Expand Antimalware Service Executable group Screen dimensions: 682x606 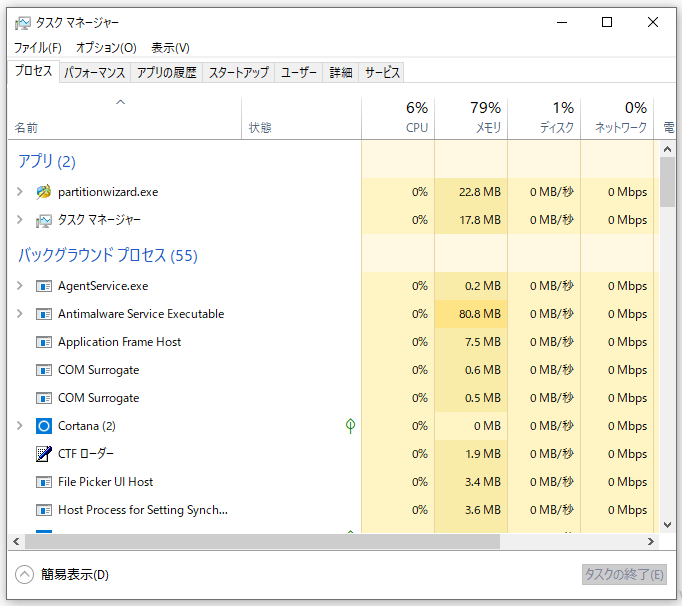20,314
